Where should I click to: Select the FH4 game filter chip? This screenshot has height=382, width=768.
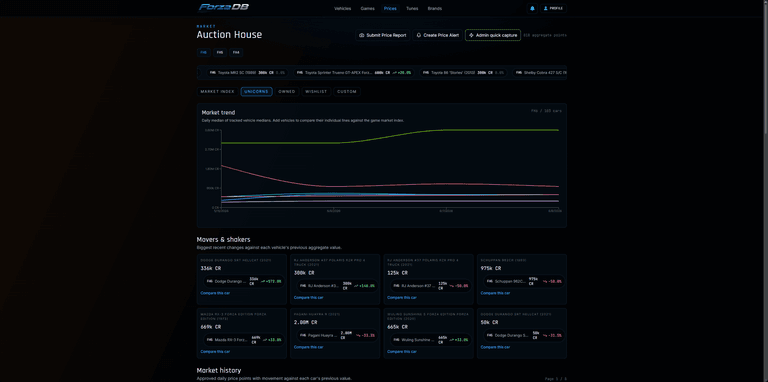tap(236, 52)
